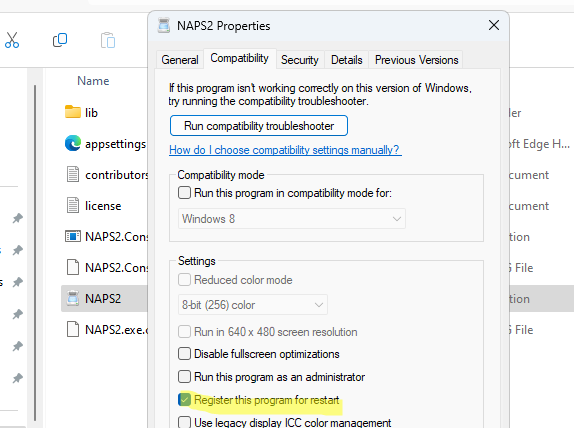Click the Copy icon in Explorer toolbar
Screen dimensions: 574x428
tap(60, 40)
